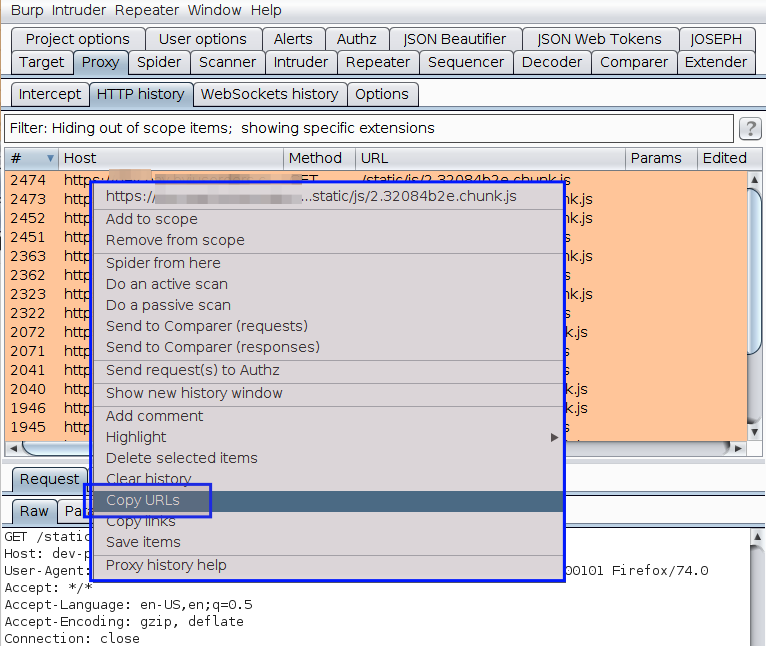Switch to Comparer tab

tap(634, 63)
